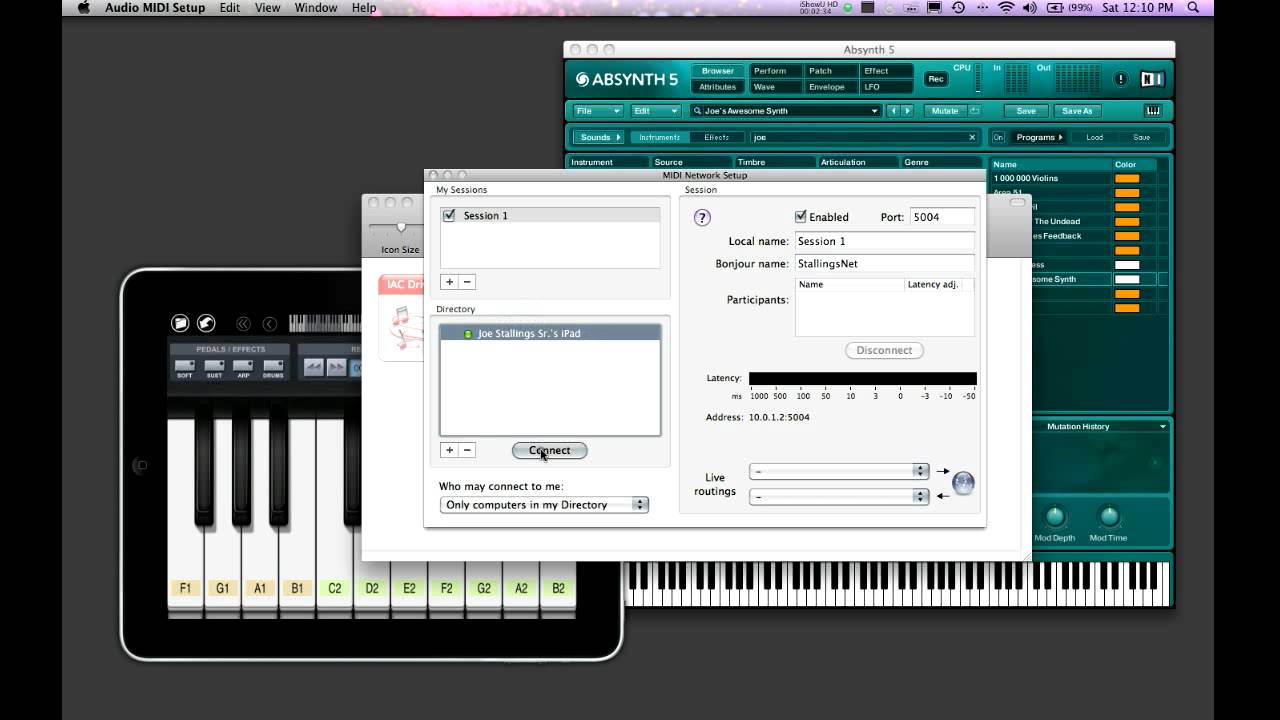Toggle the Session 1 checkbox

pyautogui.click(x=449, y=215)
